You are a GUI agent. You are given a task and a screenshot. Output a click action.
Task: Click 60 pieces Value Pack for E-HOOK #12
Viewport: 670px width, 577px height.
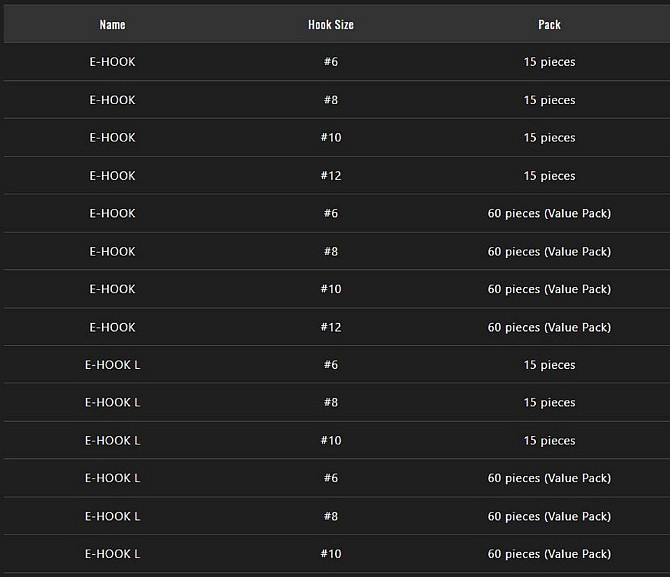549,327
